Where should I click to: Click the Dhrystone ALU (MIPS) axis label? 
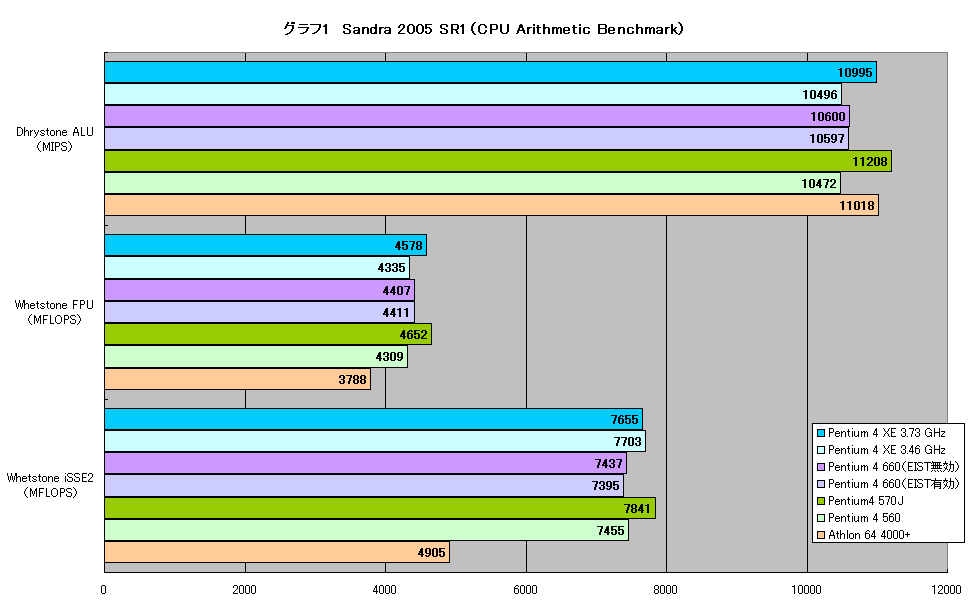point(54,139)
